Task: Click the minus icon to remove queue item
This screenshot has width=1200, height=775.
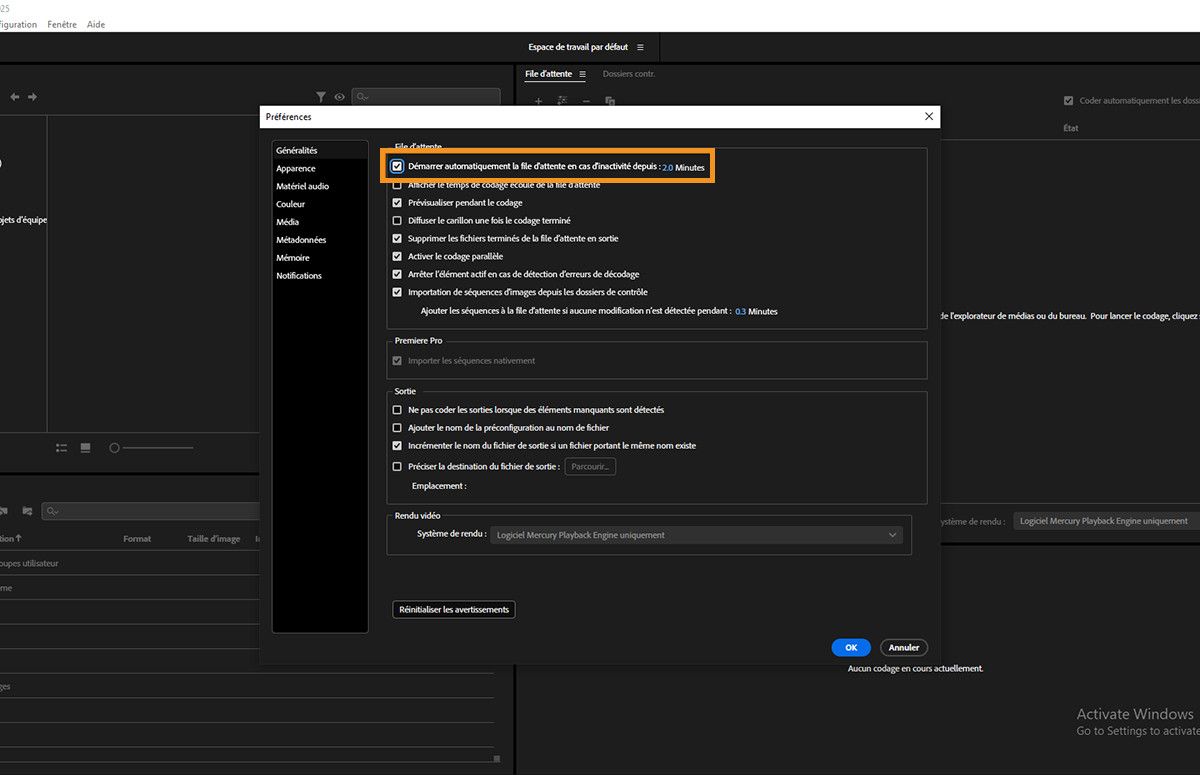Action: coord(586,101)
